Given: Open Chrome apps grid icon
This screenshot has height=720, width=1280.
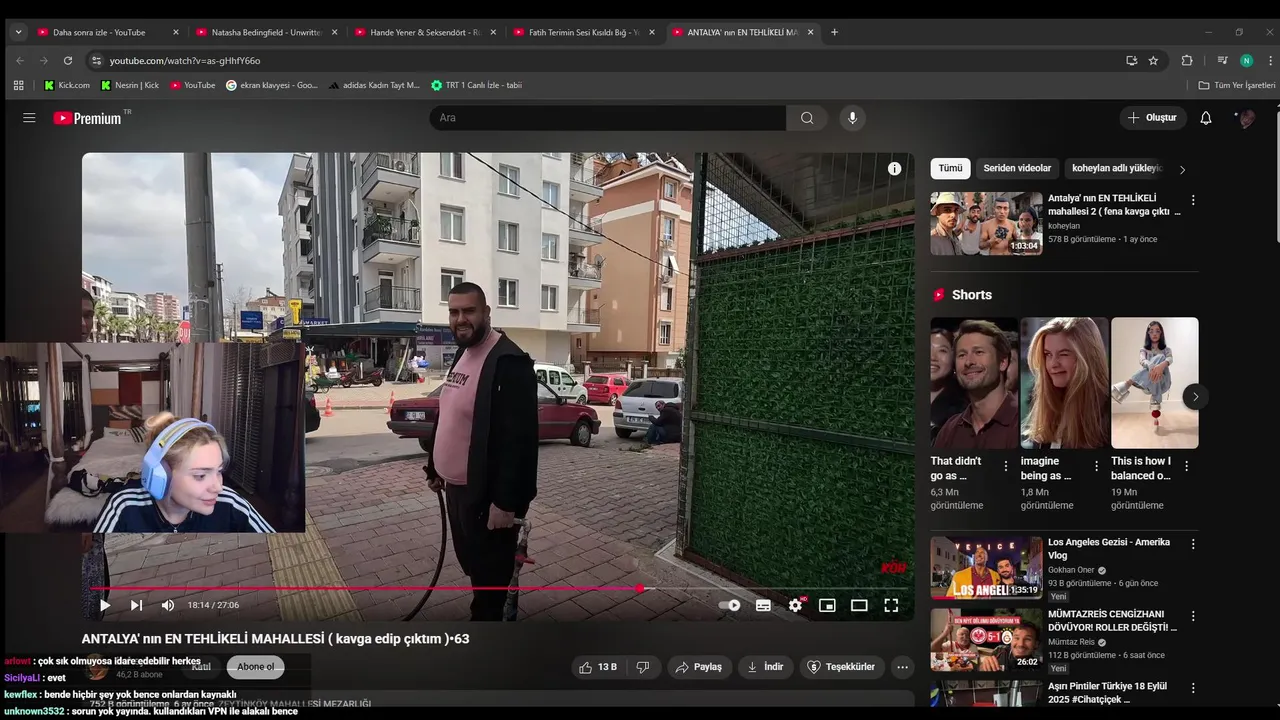Looking at the screenshot, I should click(18, 85).
